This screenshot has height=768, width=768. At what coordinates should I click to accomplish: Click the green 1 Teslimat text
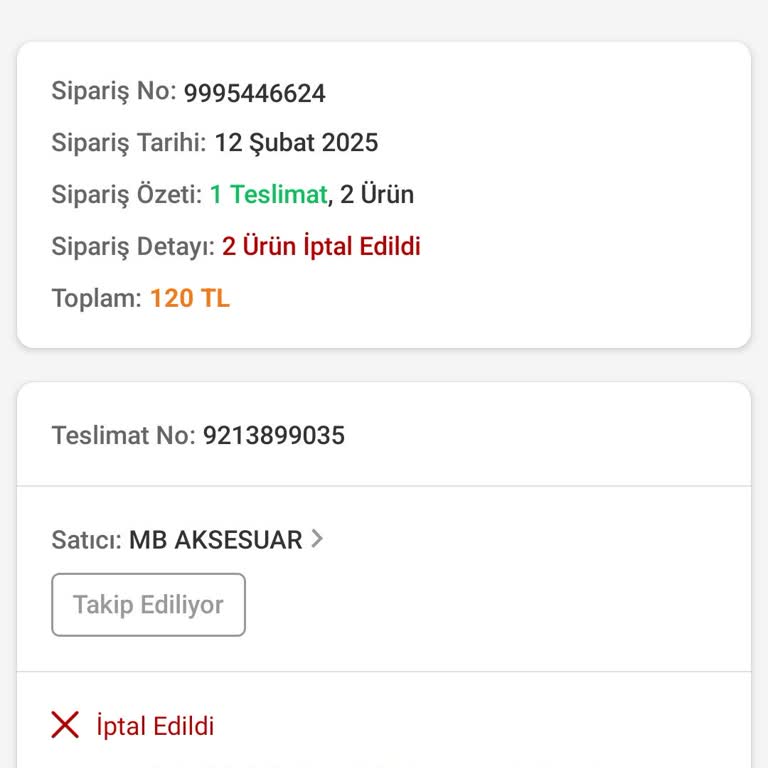click(268, 194)
